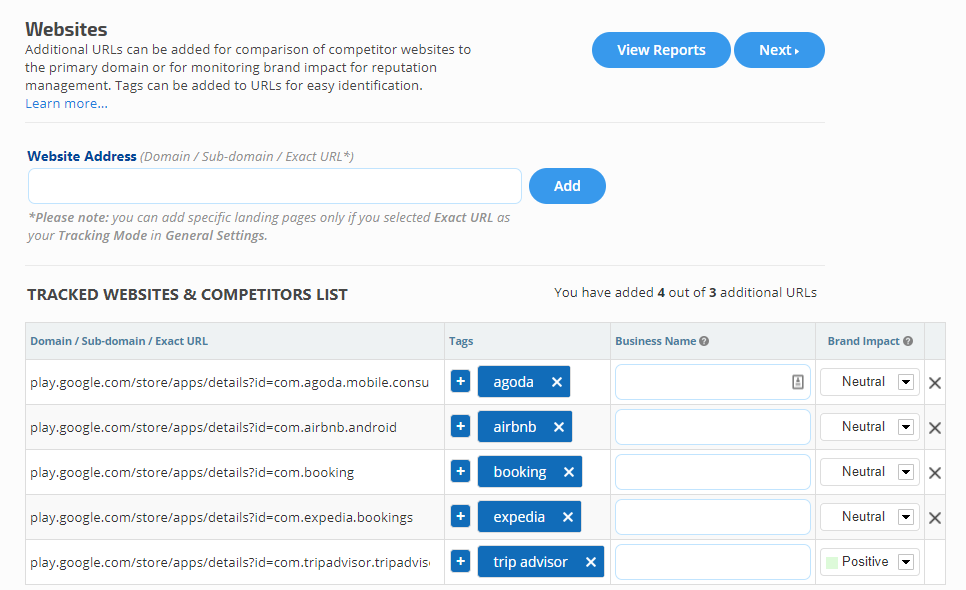
Task: Open the Learn more link
Action: tap(66, 104)
